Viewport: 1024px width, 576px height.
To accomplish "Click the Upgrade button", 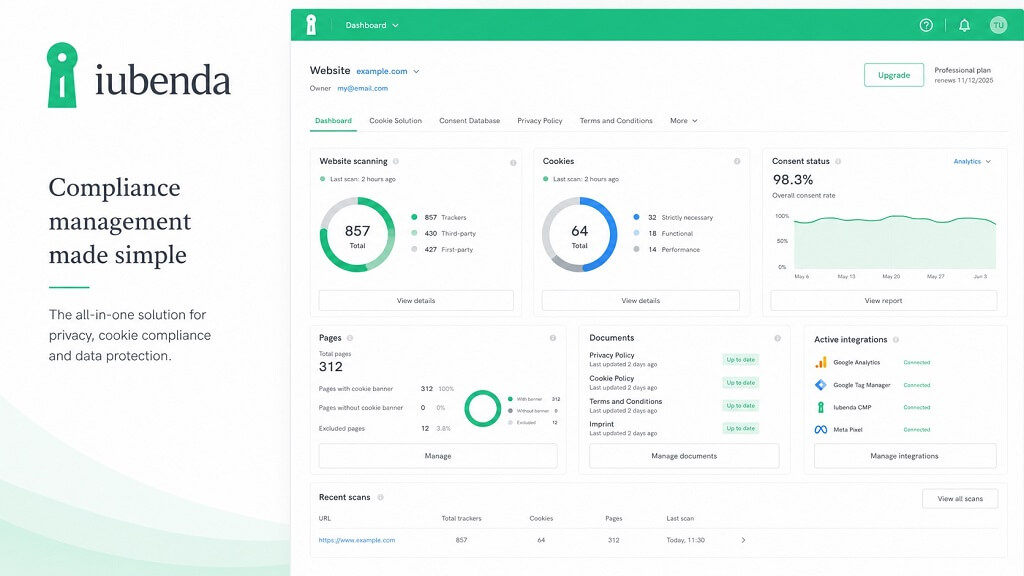I will 893,75.
